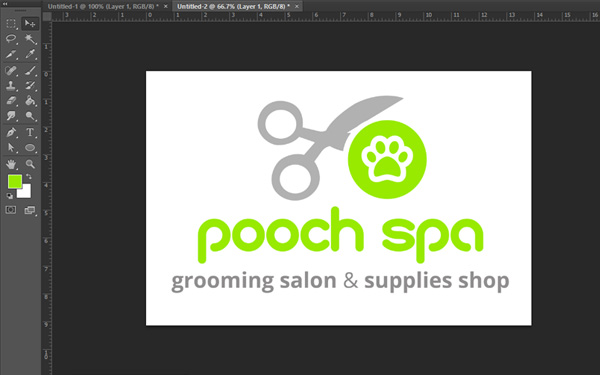
Task: Select the Pen tool
Action: (11, 132)
